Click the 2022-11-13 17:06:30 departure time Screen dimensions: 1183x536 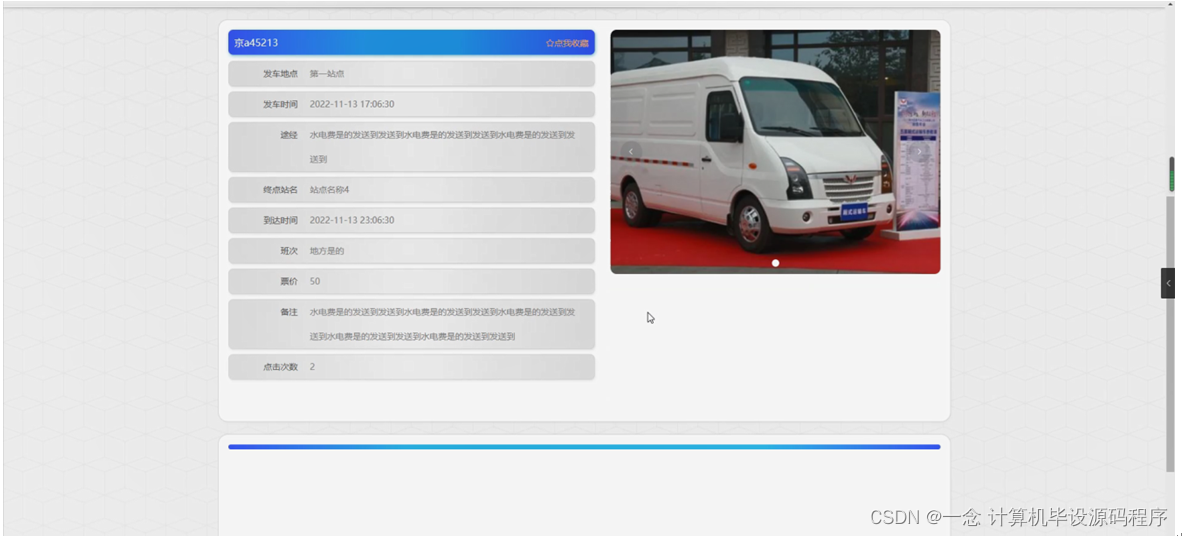(352, 104)
